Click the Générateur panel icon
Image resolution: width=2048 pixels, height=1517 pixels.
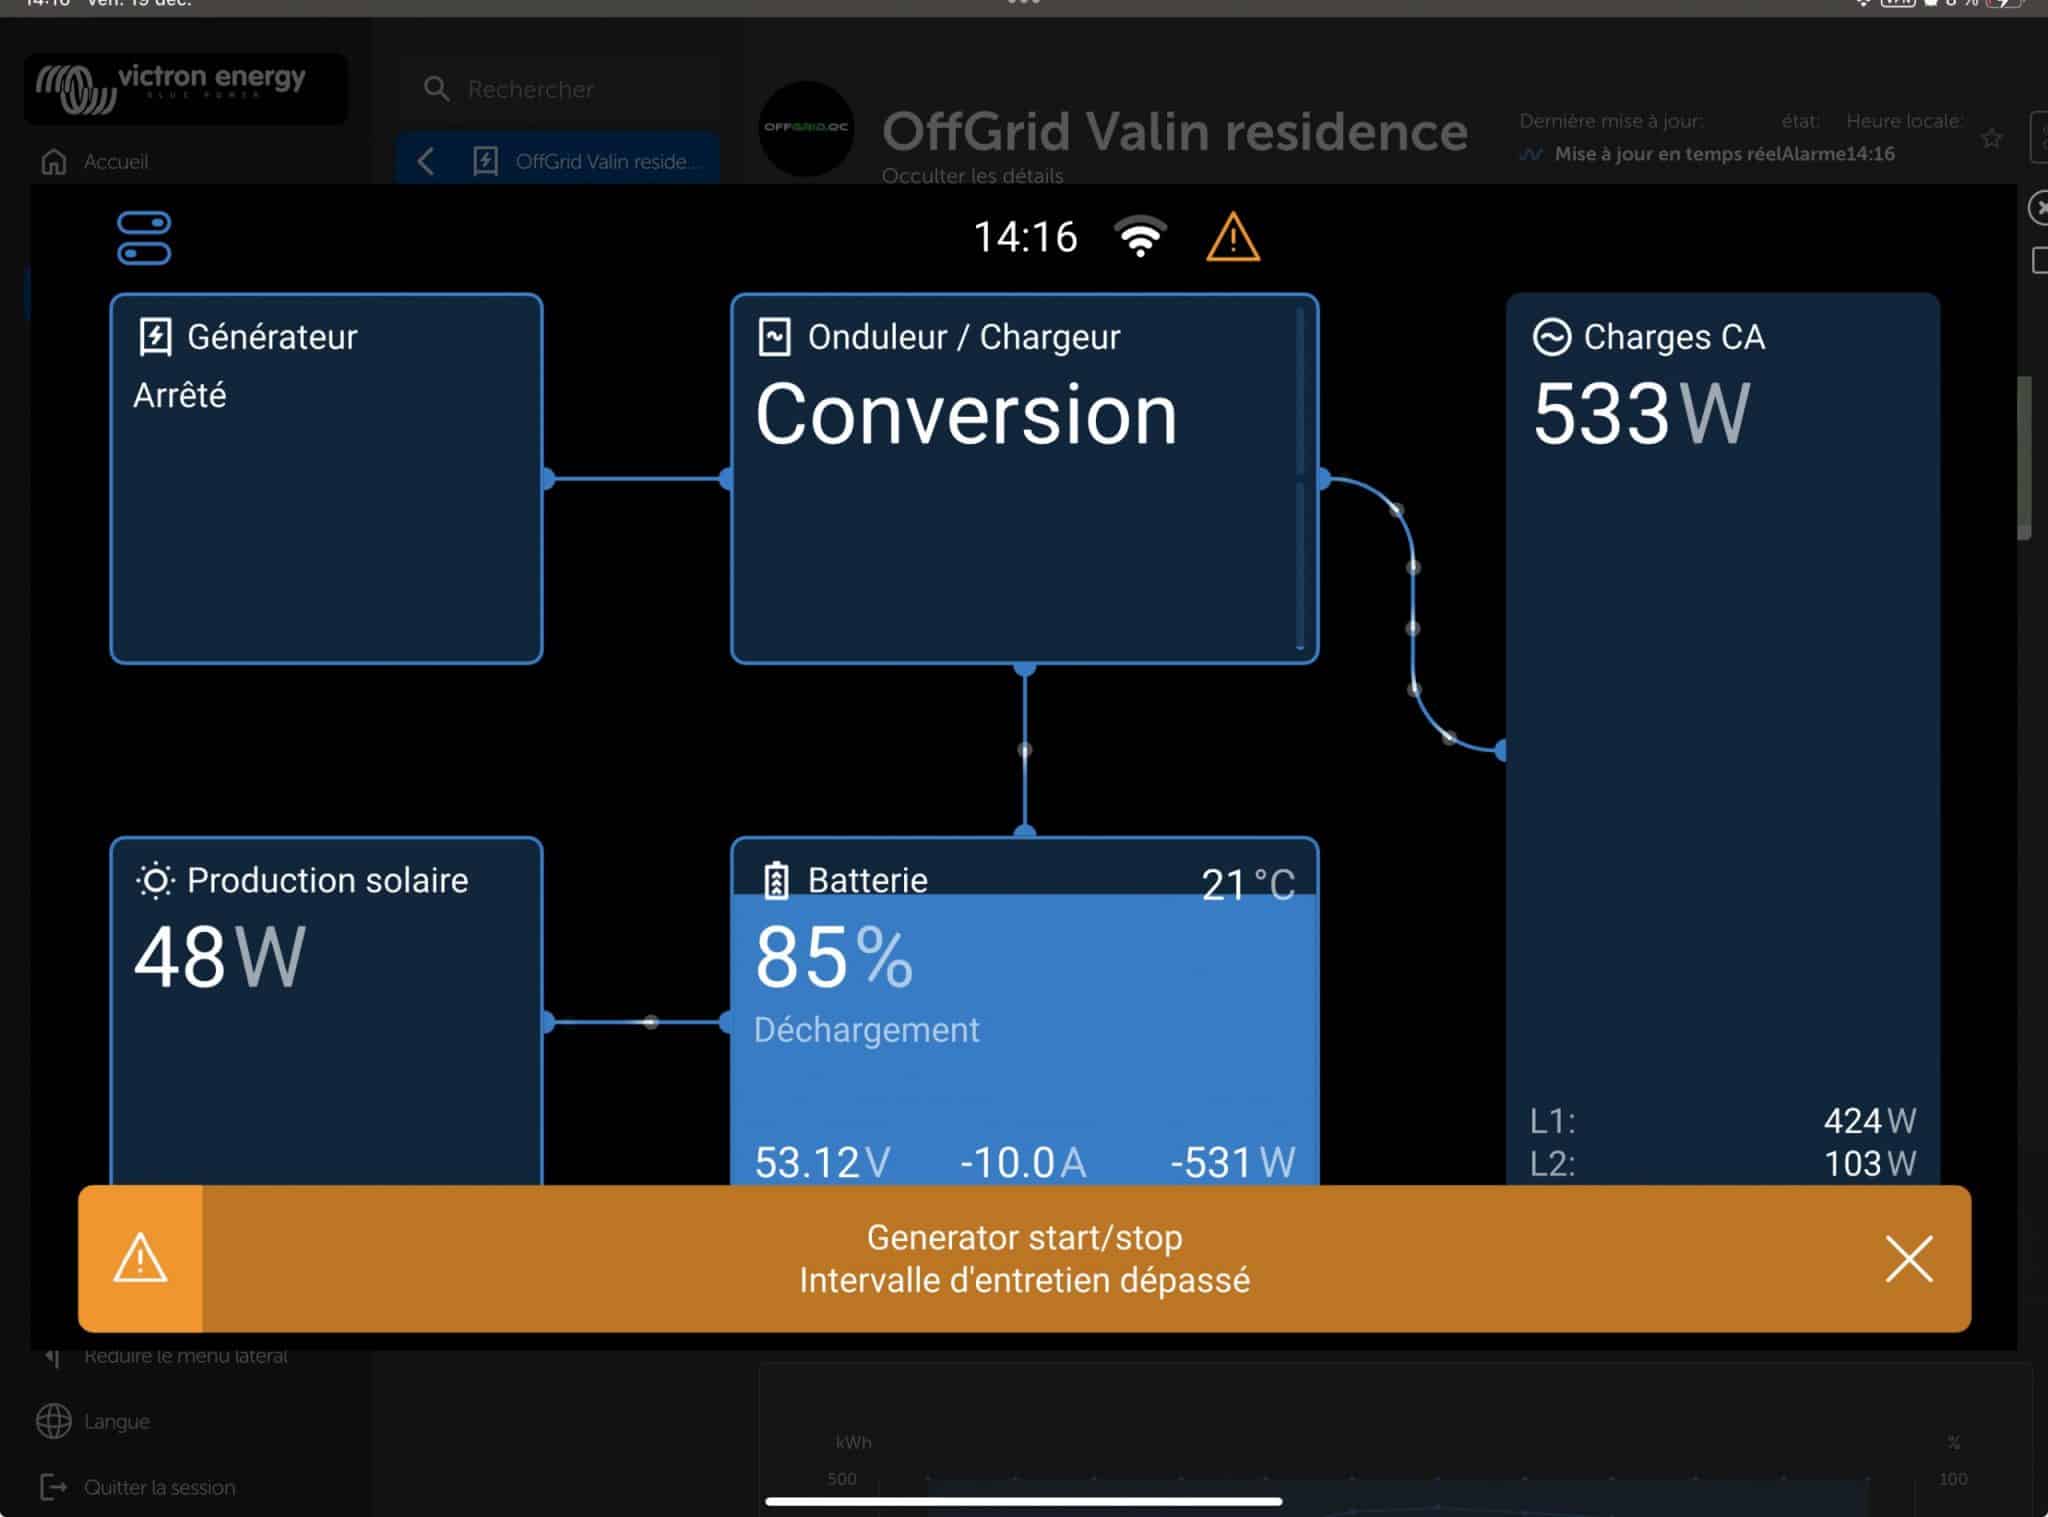point(155,337)
